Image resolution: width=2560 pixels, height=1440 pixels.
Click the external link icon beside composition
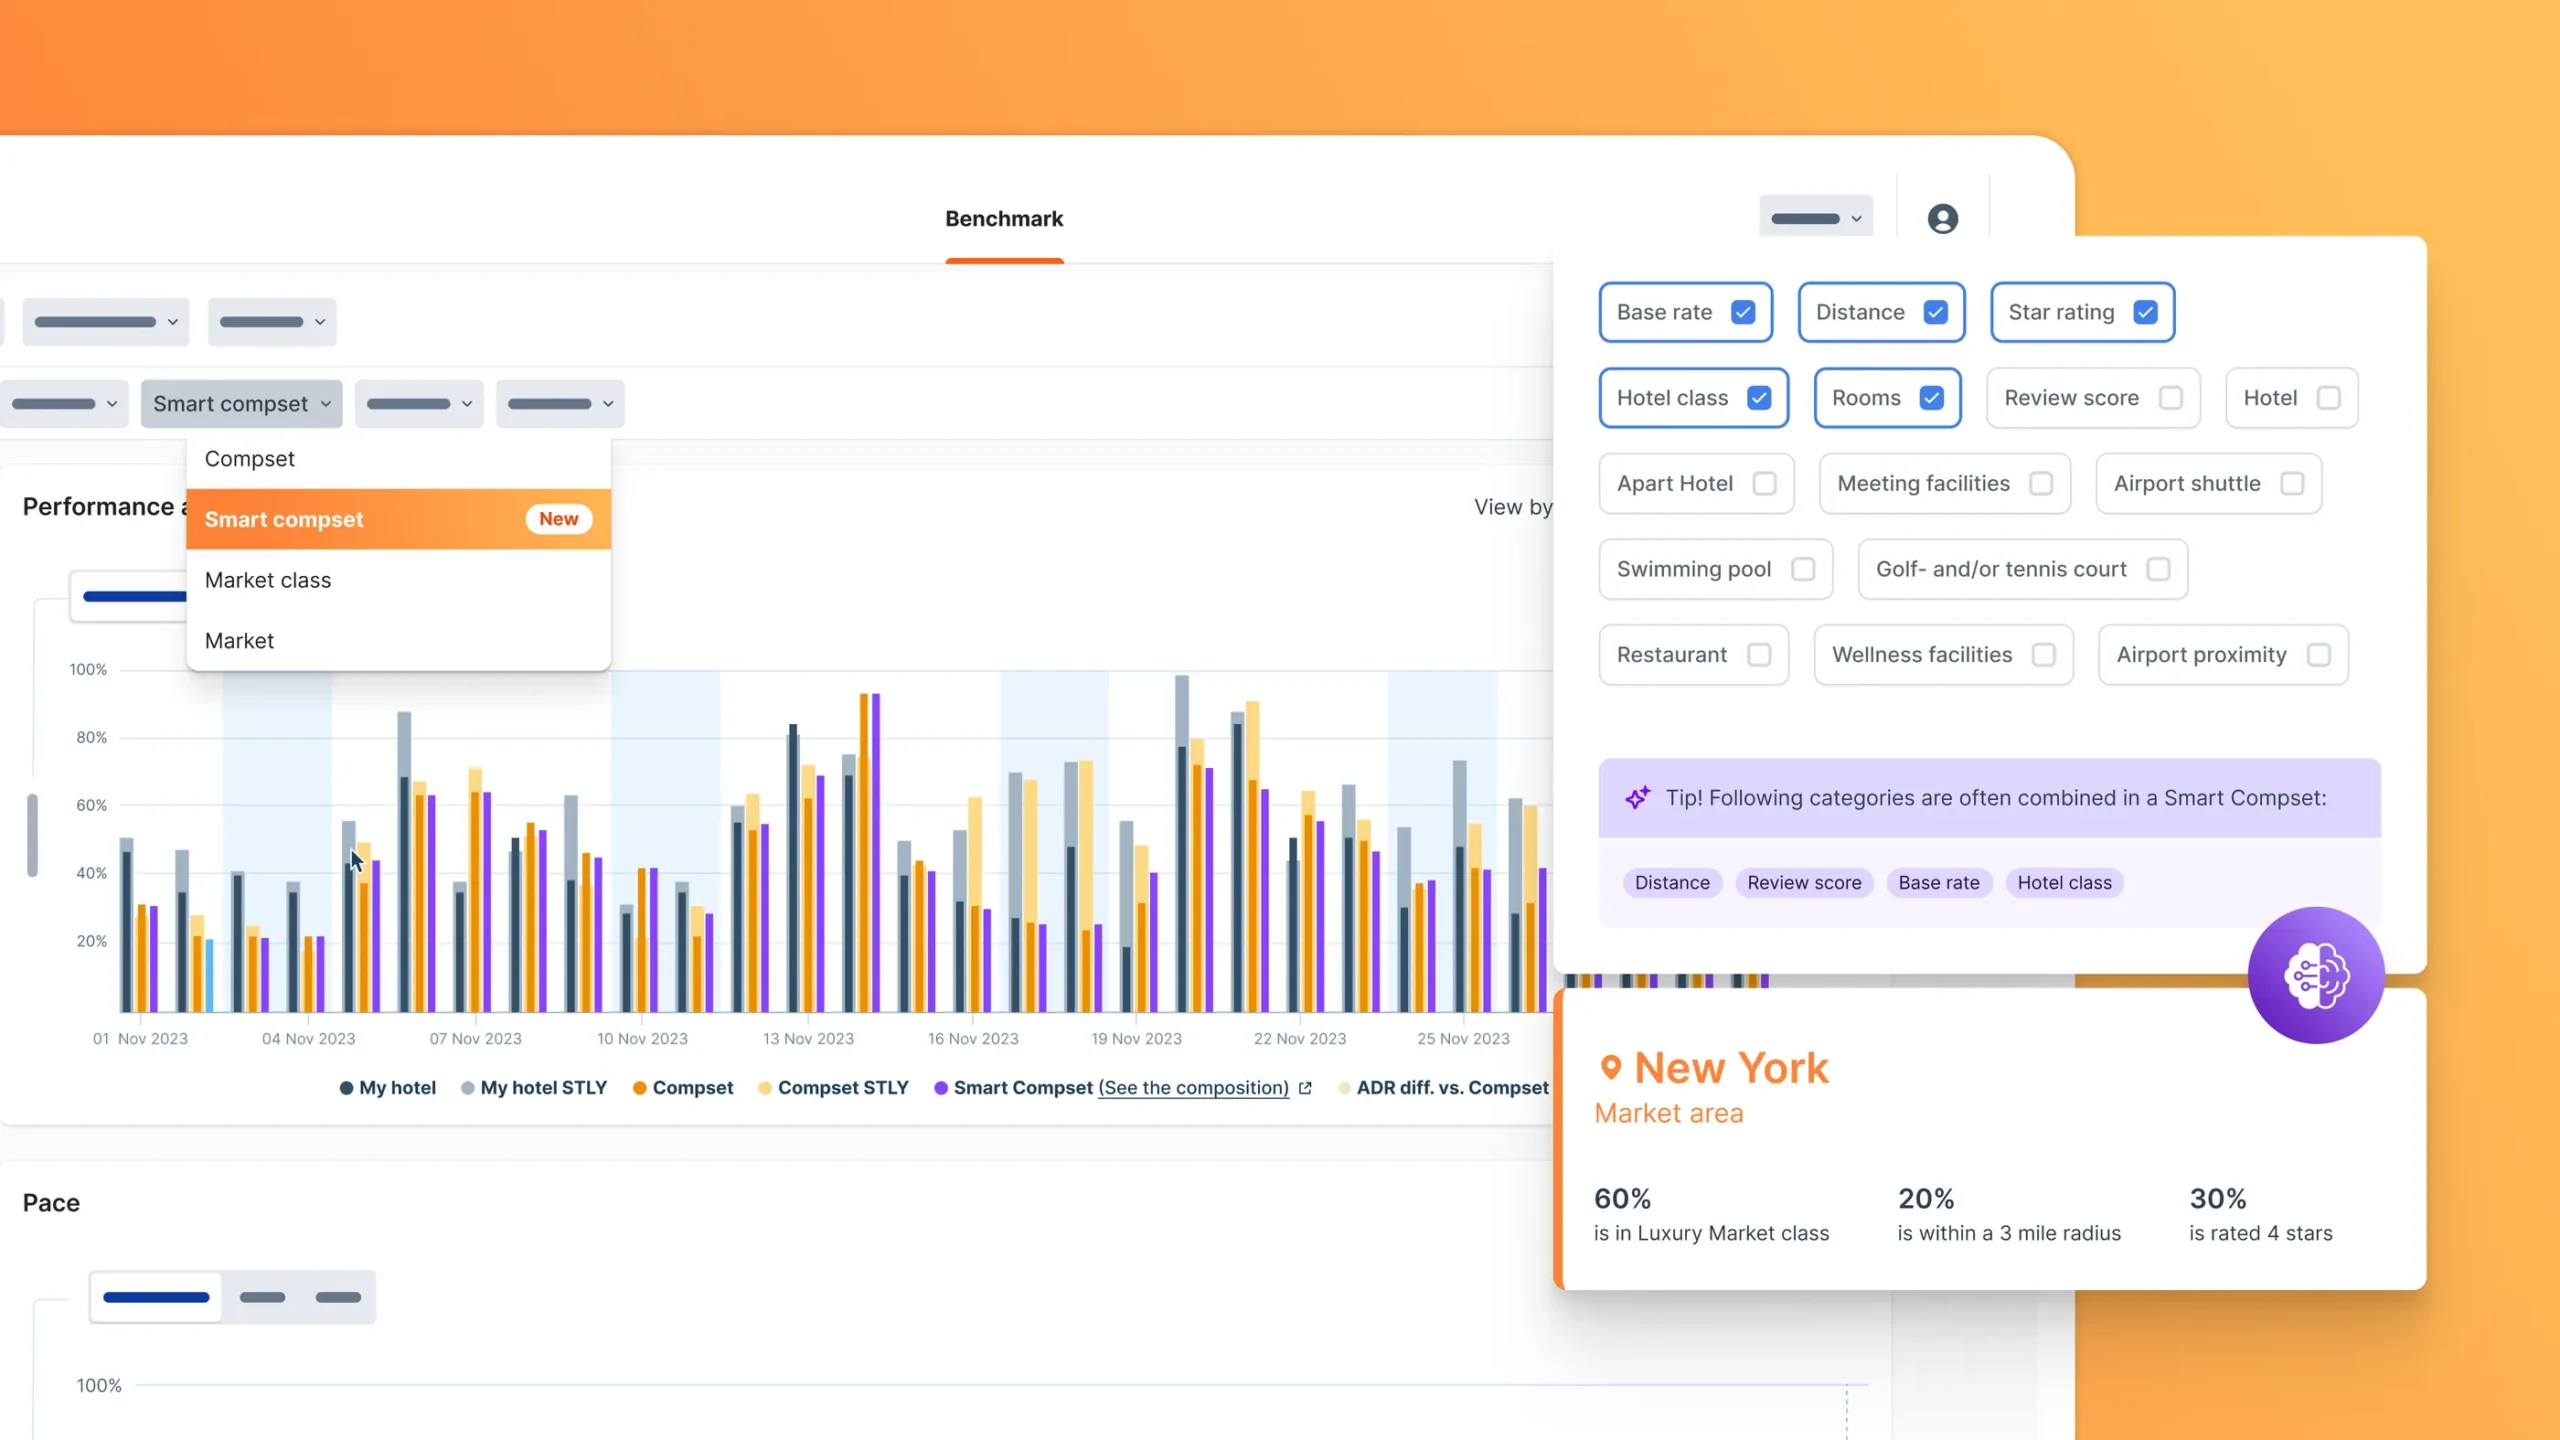click(1305, 1088)
